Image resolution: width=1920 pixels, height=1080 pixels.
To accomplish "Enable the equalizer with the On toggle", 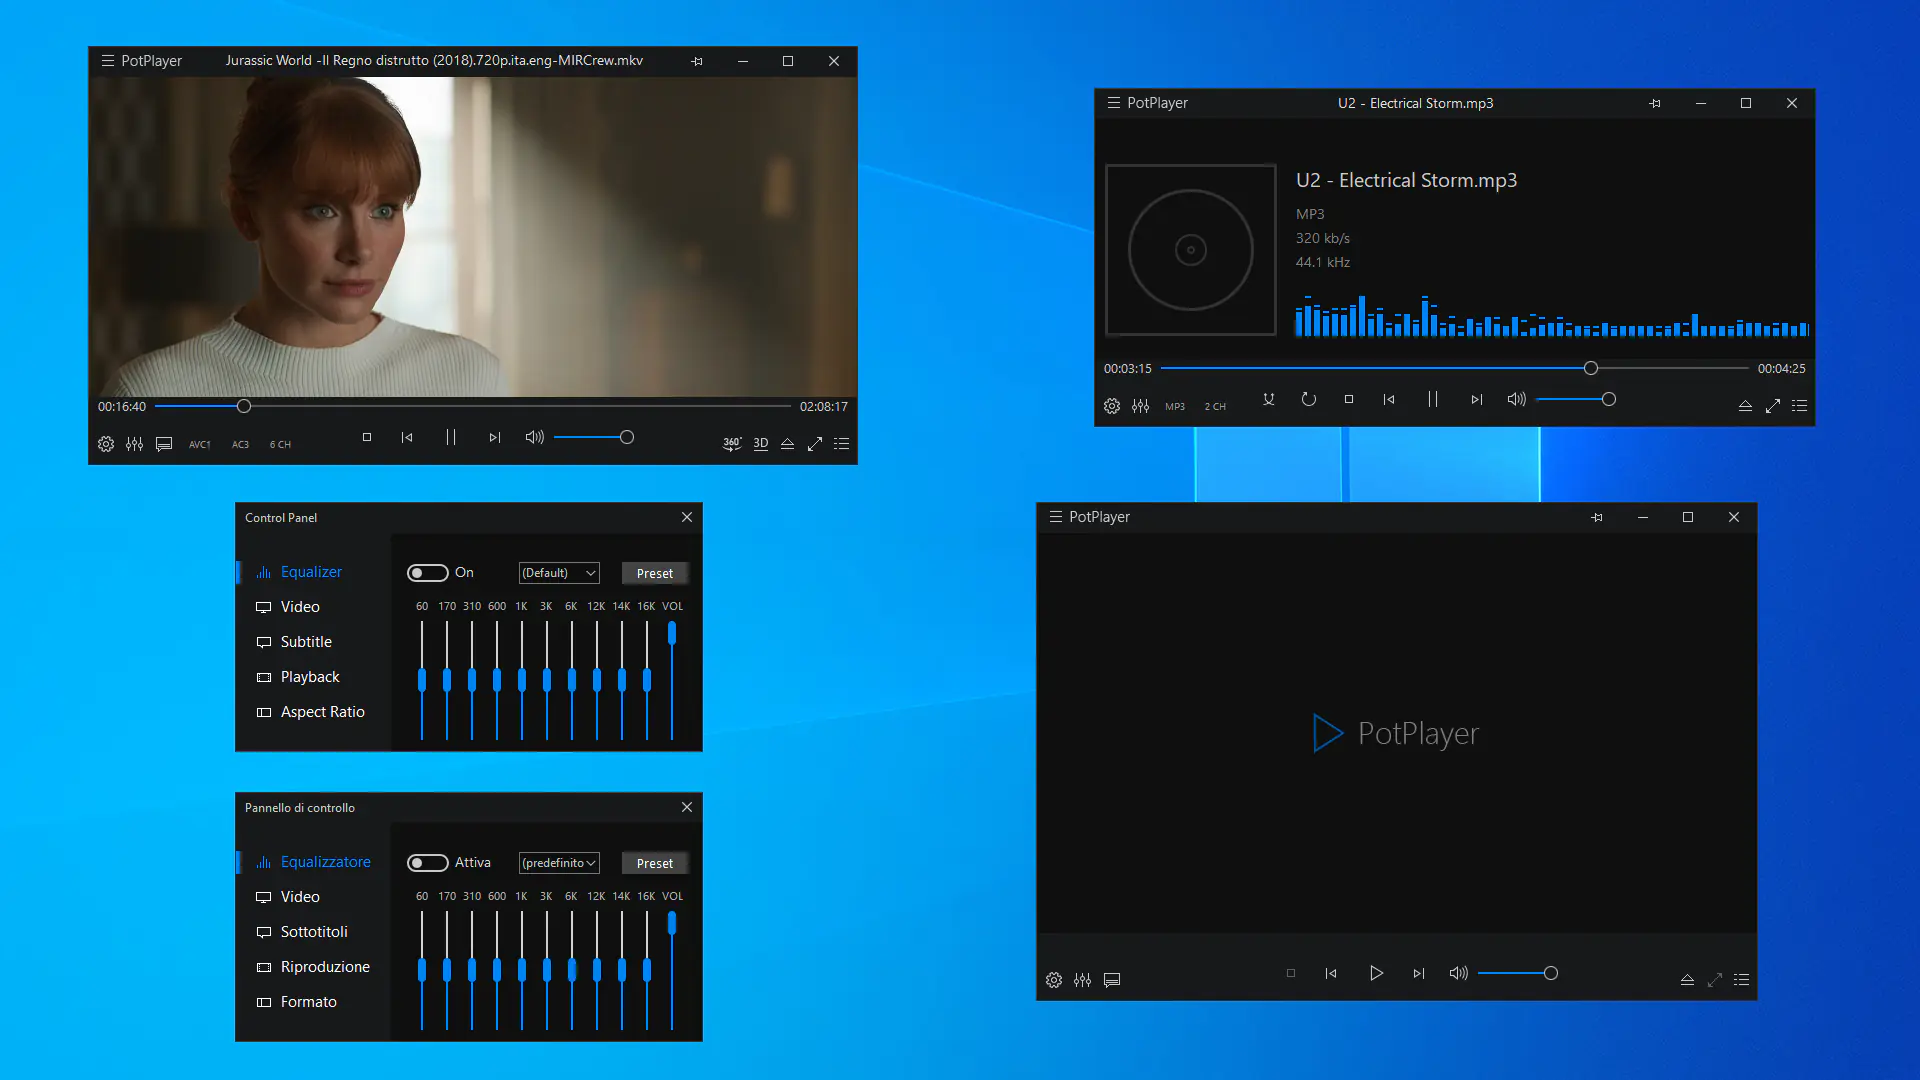I will click(x=427, y=573).
